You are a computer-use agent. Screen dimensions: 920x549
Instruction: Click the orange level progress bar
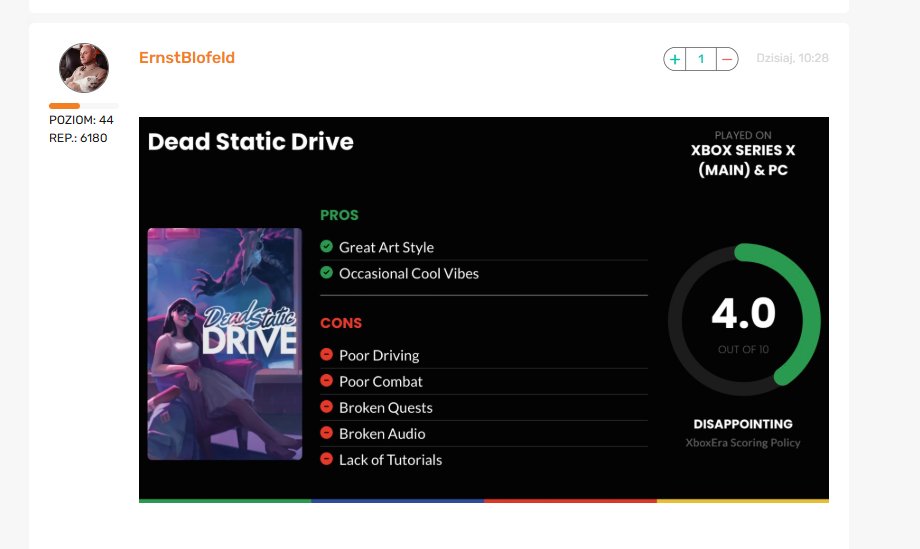[65, 106]
